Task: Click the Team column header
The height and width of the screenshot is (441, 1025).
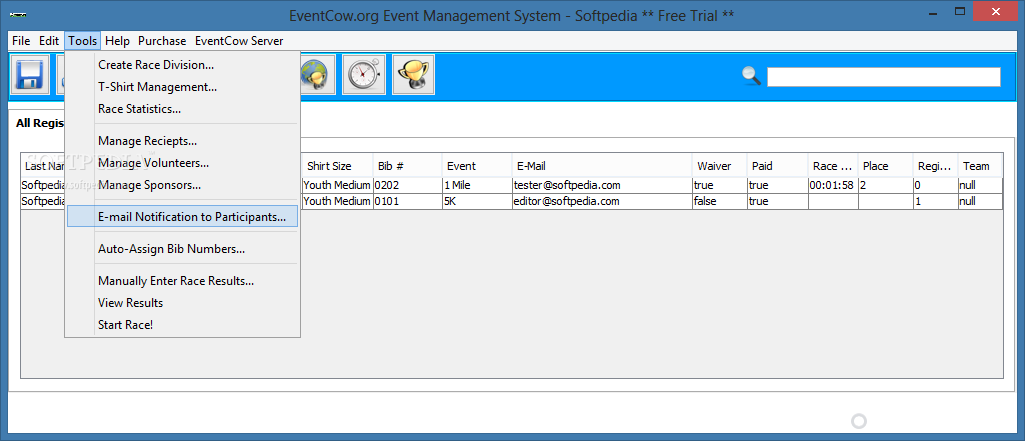Action: coord(981,166)
